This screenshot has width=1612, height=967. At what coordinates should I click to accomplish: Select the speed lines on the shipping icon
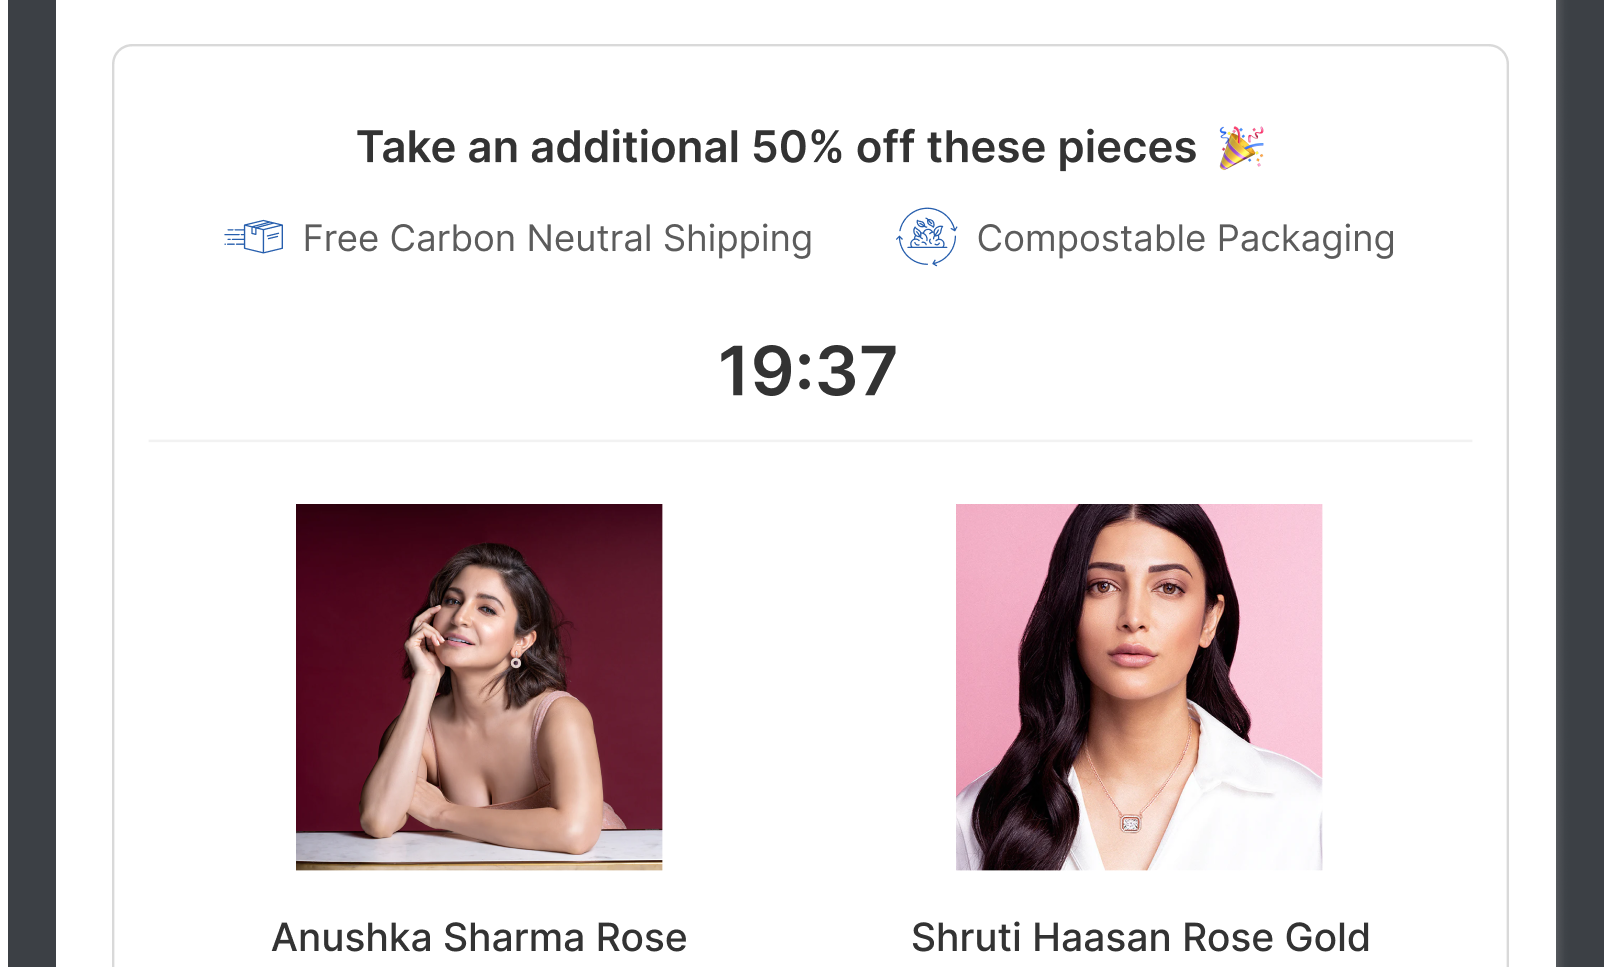coord(232,238)
